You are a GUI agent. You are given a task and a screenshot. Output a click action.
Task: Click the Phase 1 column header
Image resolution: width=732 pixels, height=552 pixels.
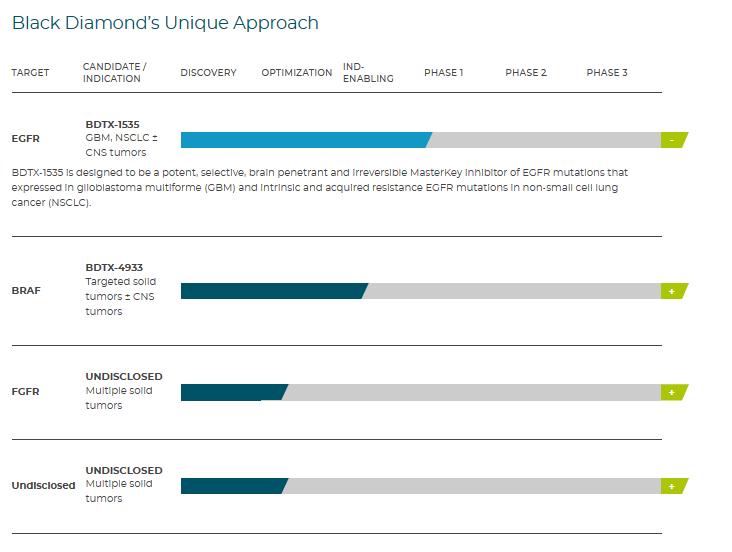[x=443, y=73]
